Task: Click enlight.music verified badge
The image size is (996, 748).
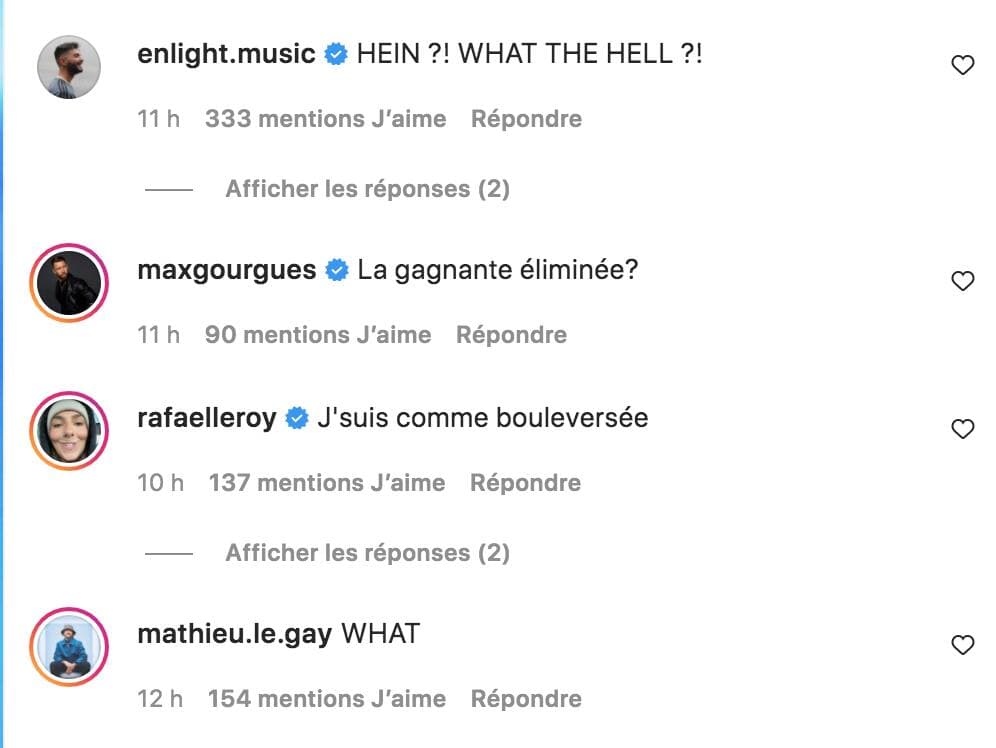Action: click(337, 54)
